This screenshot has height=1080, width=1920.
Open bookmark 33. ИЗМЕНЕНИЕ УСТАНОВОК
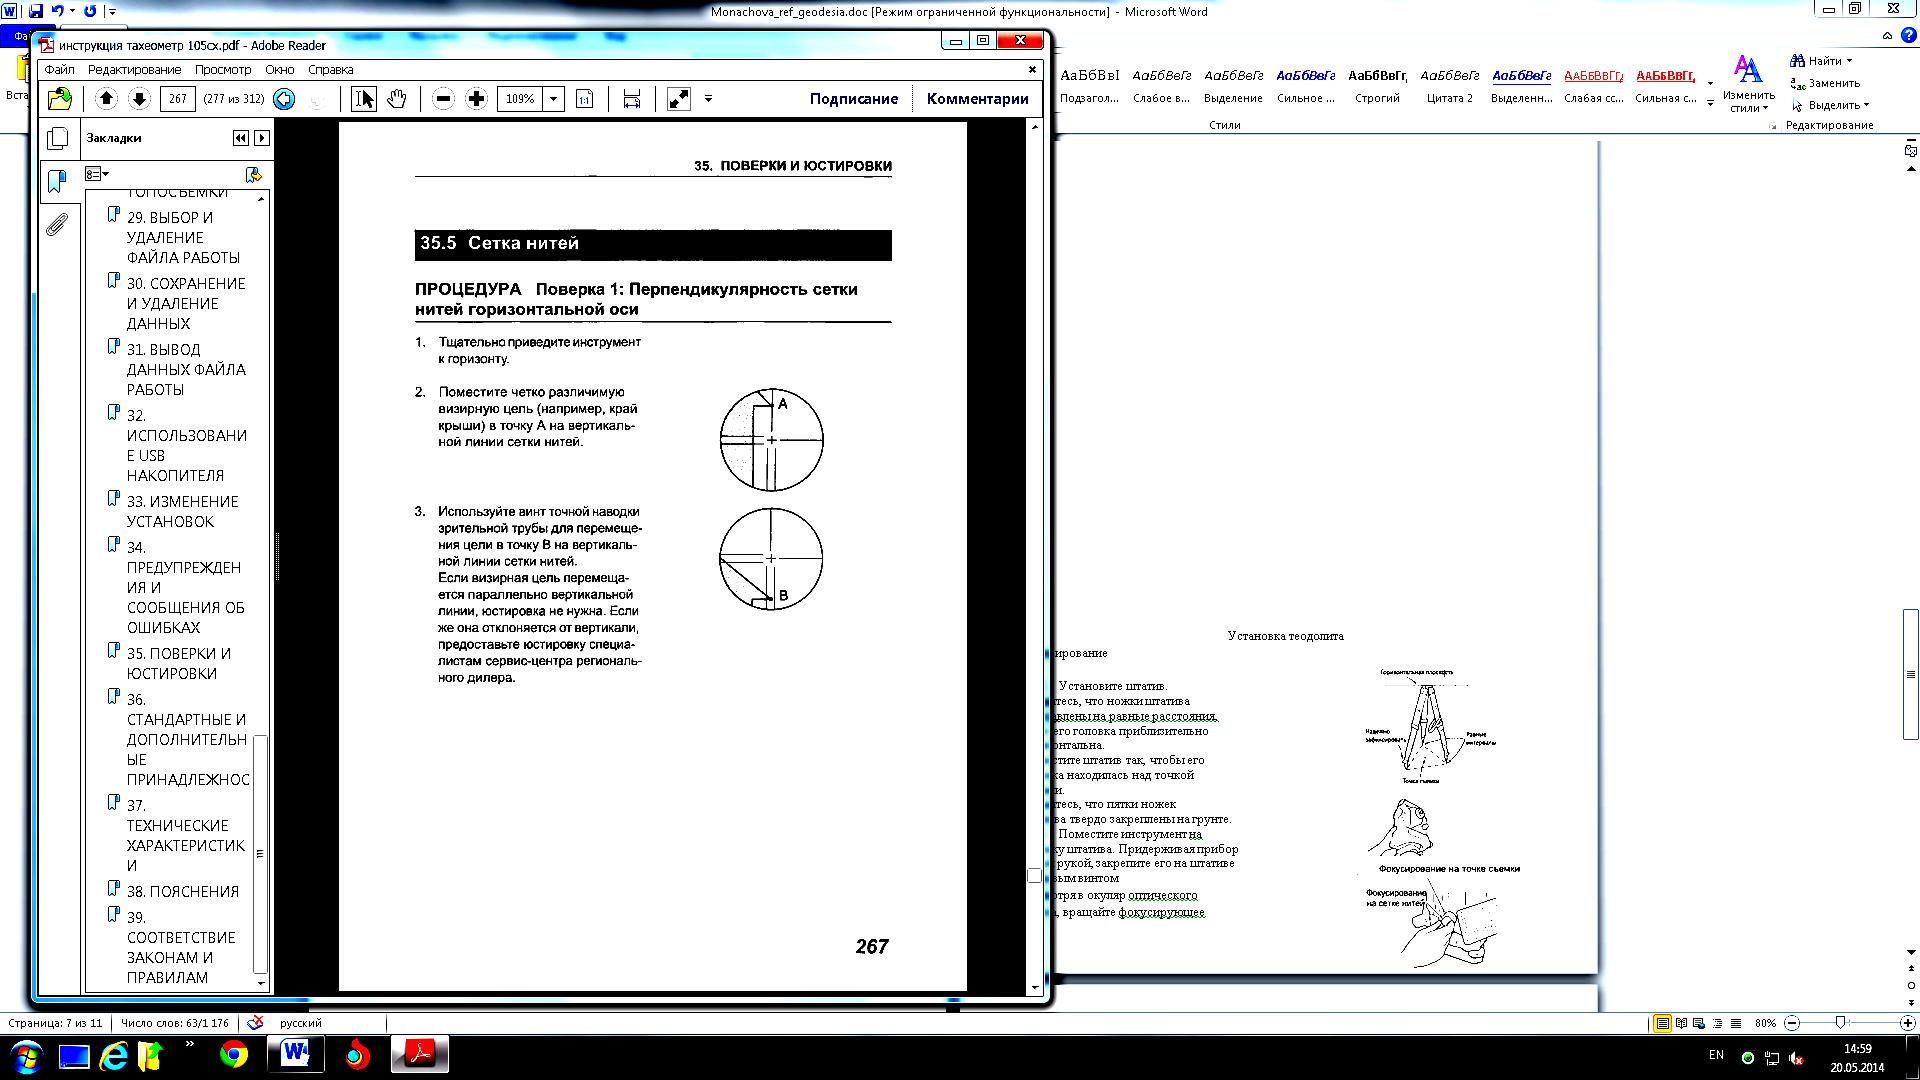click(182, 511)
